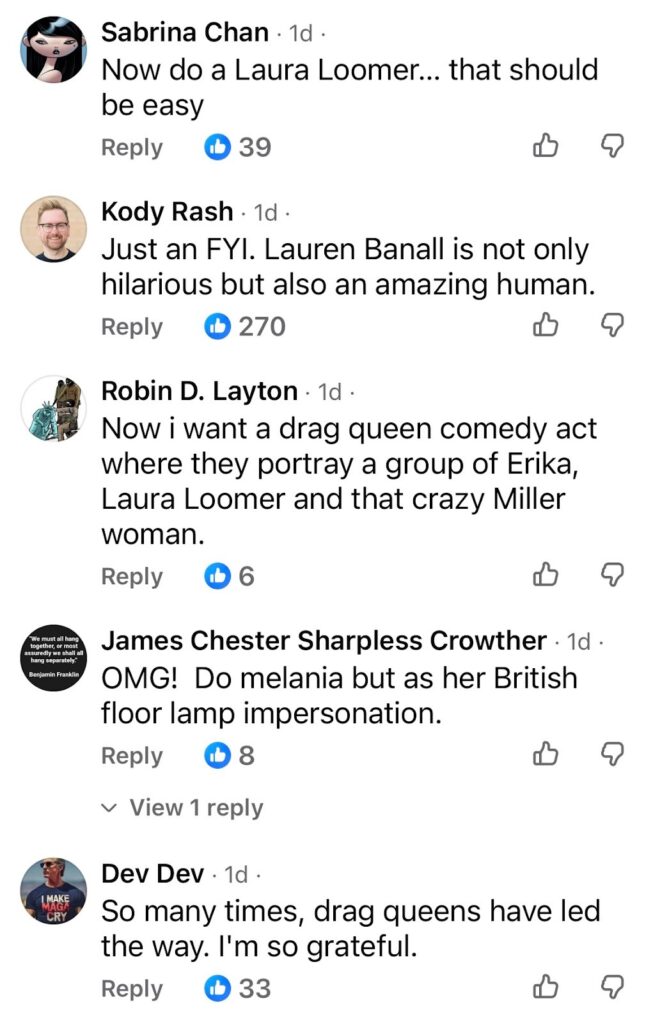The height and width of the screenshot is (1024, 653).
Task: Open Sabrina Chan's profile picture
Action: pyautogui.click(x=54, y=49)
